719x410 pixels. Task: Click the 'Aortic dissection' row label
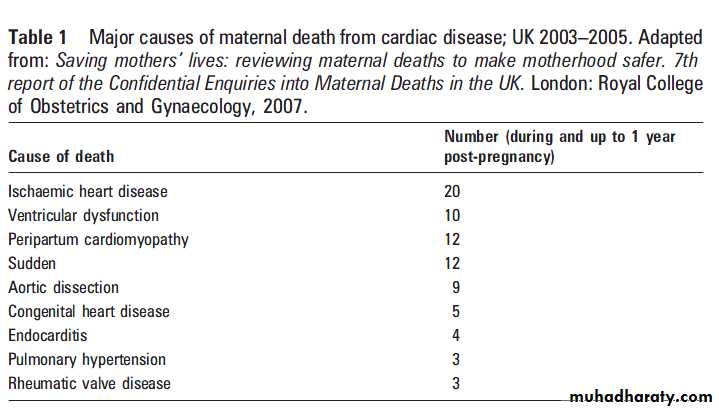(63, 288)
